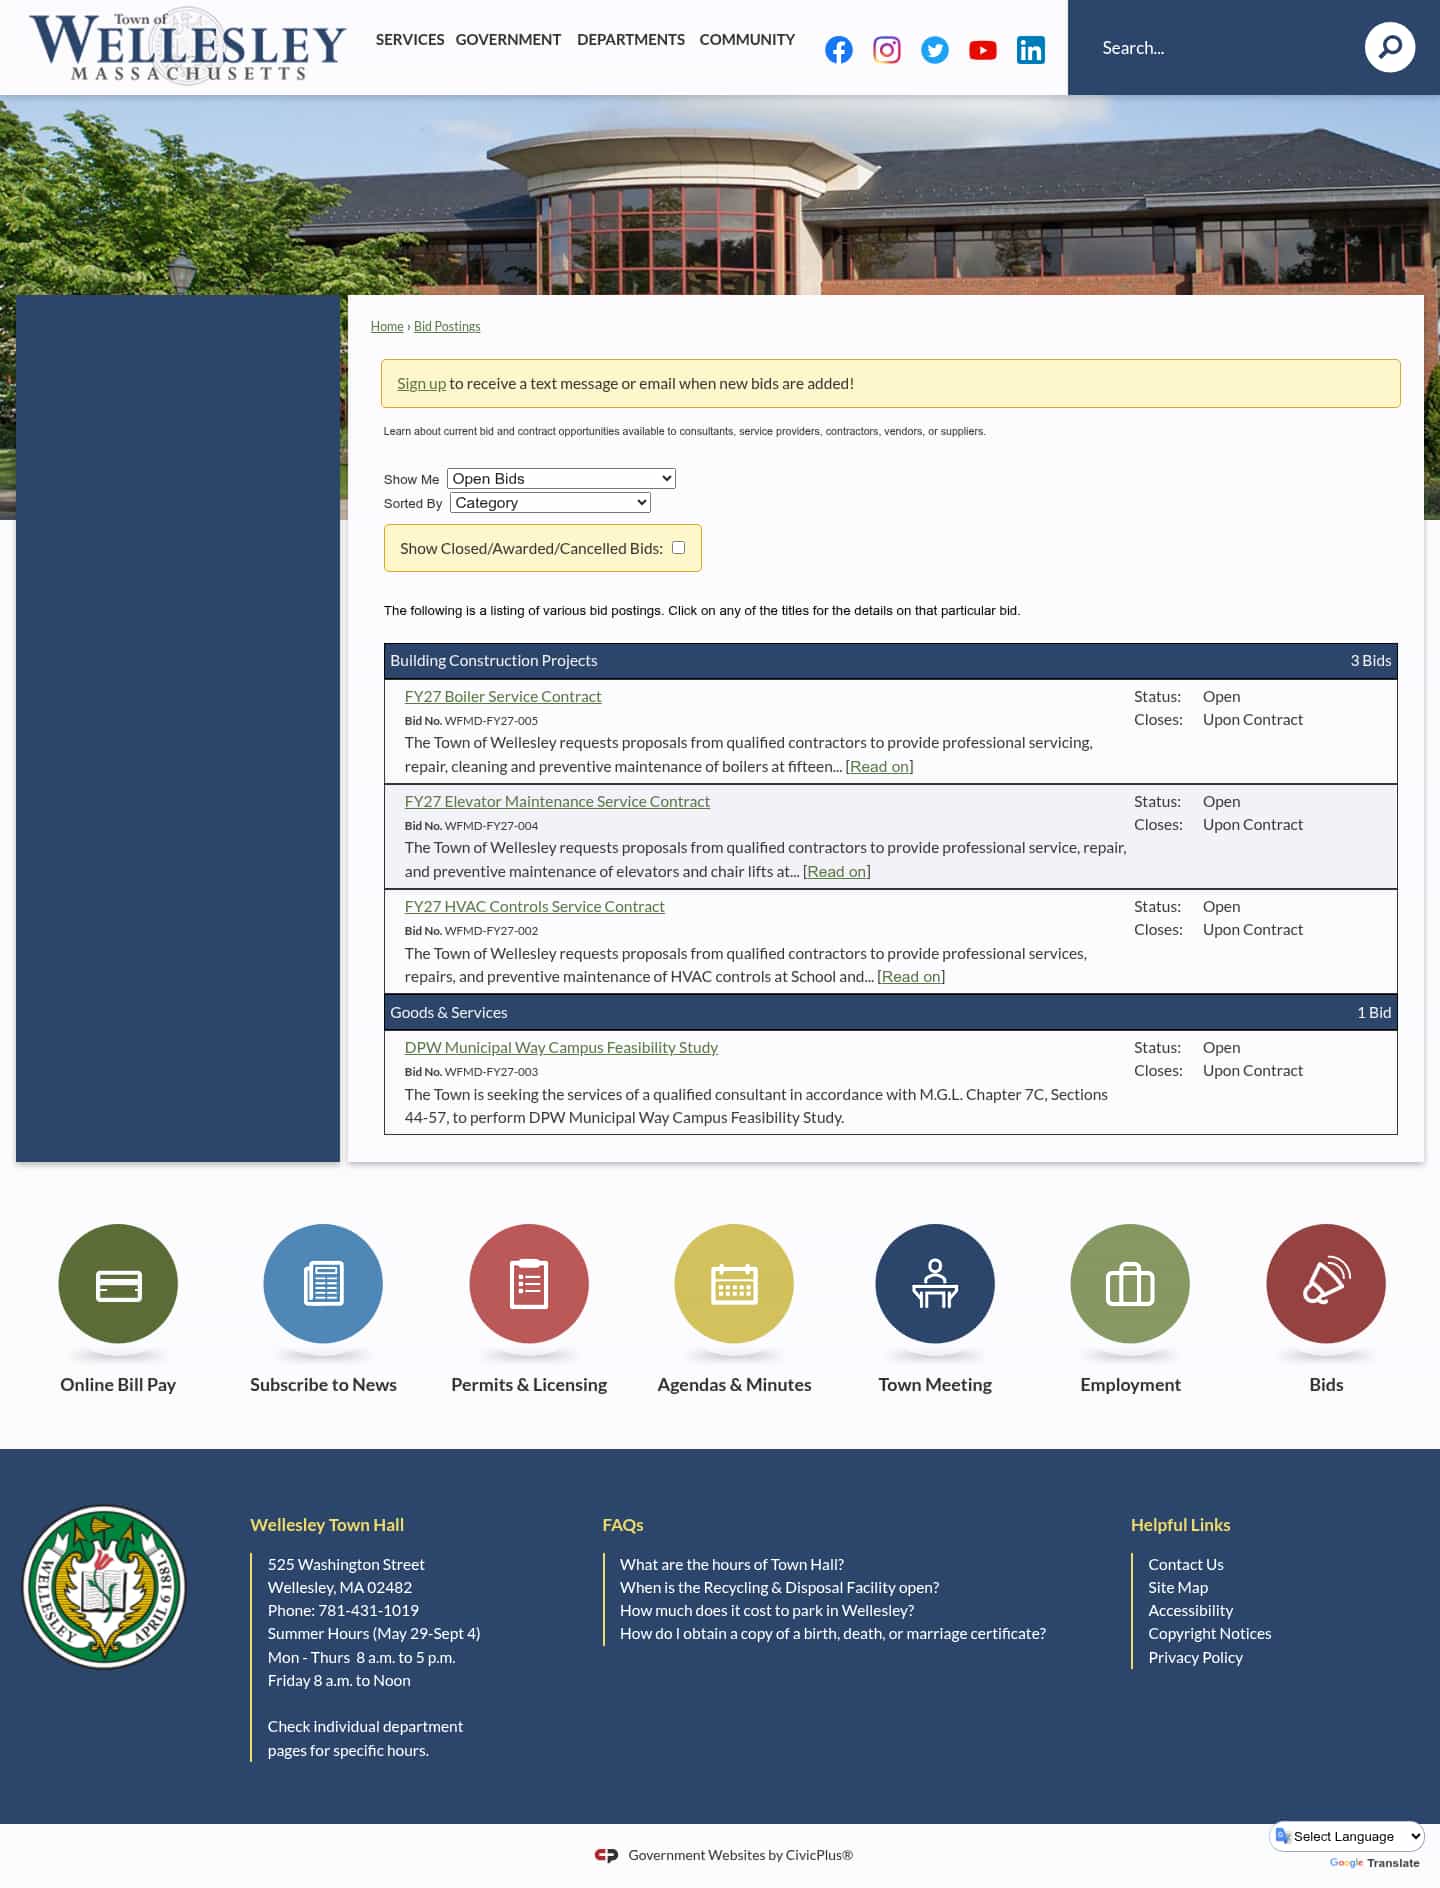Open the Bids megaphone icon
Image resolution: width=1440 pixels, height=1888 pixels.
tap(1326, 1283)
